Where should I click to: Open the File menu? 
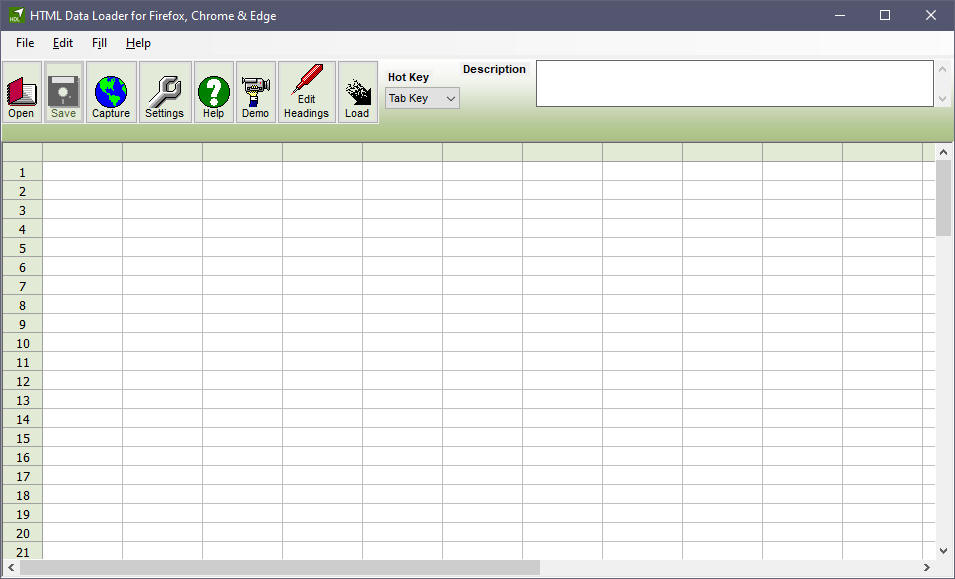(x=25, y=43)
